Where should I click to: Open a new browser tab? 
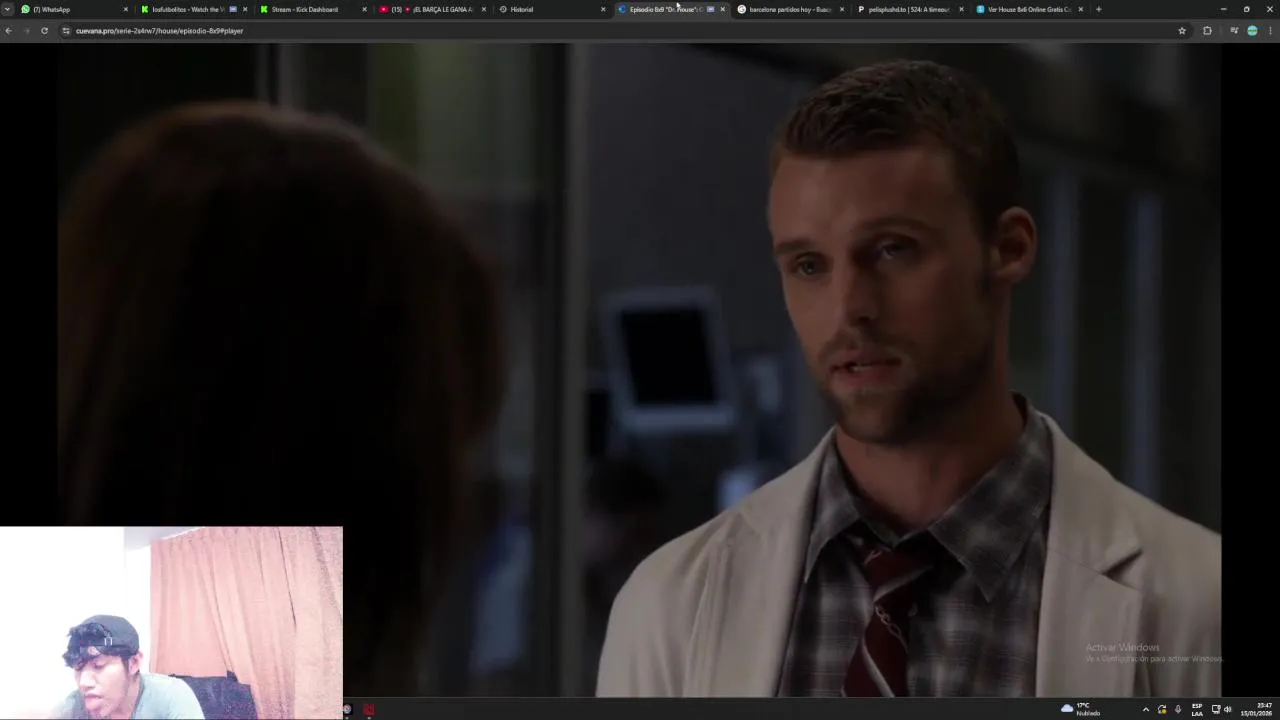coord(1098,9)
